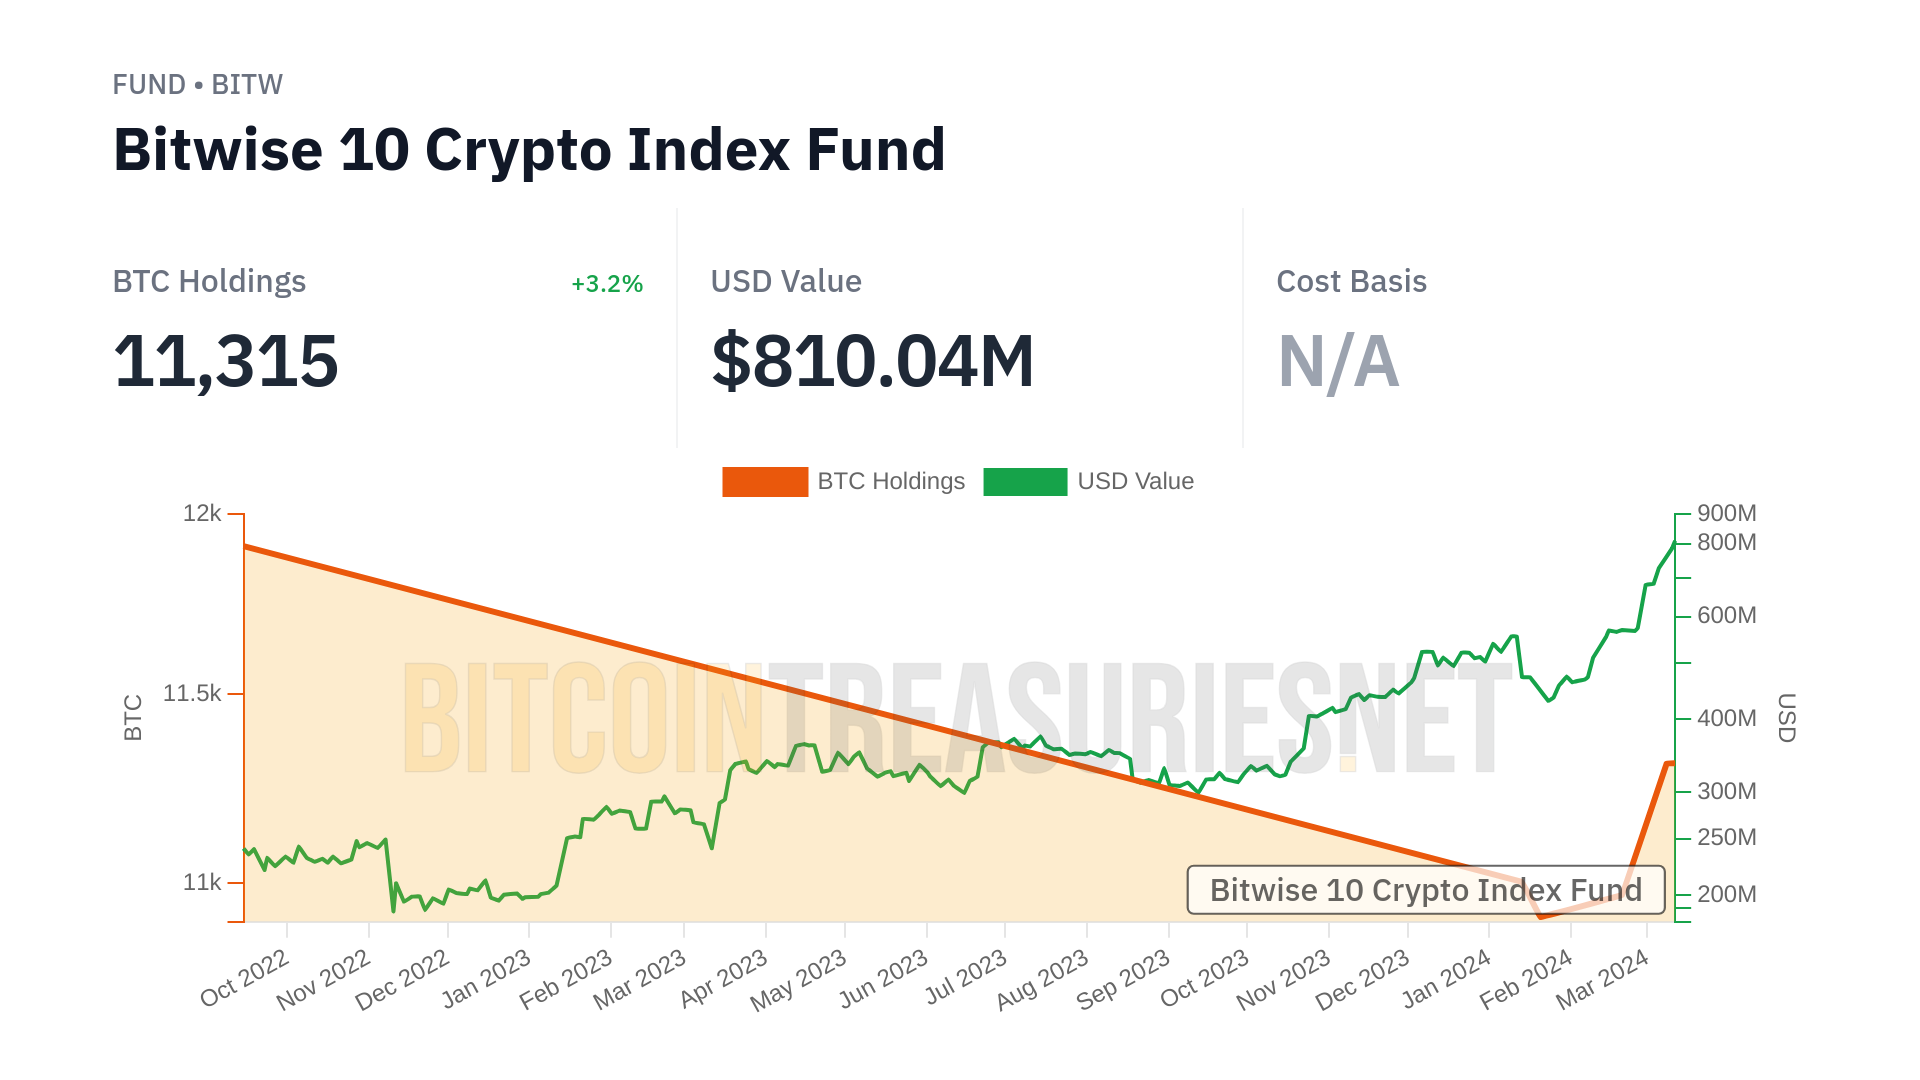Click the 900M USD axis tick label
The height and width of the screenshot is (1080, 1920).
(x=1726, y=514)
